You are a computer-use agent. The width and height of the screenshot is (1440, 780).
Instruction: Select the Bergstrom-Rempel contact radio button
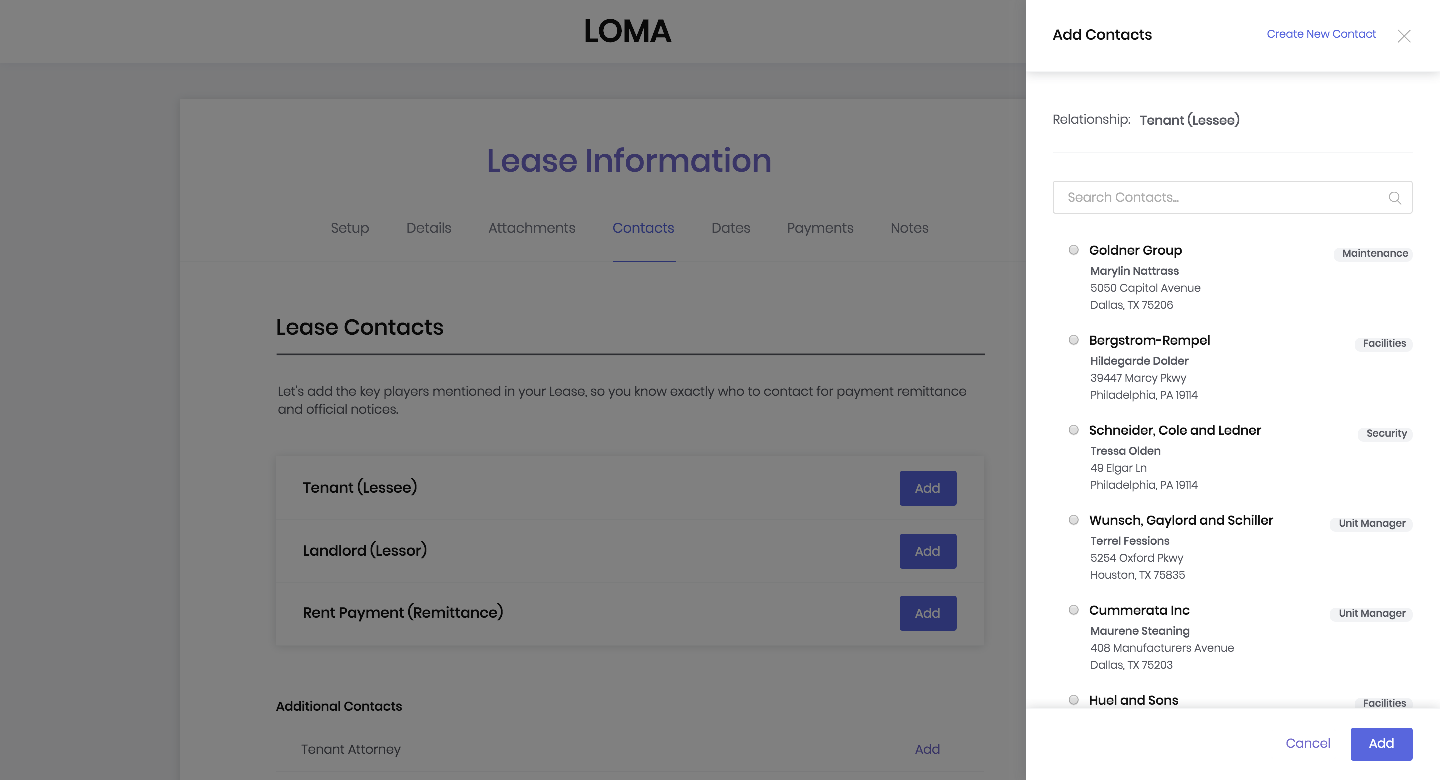[1074, 340]
